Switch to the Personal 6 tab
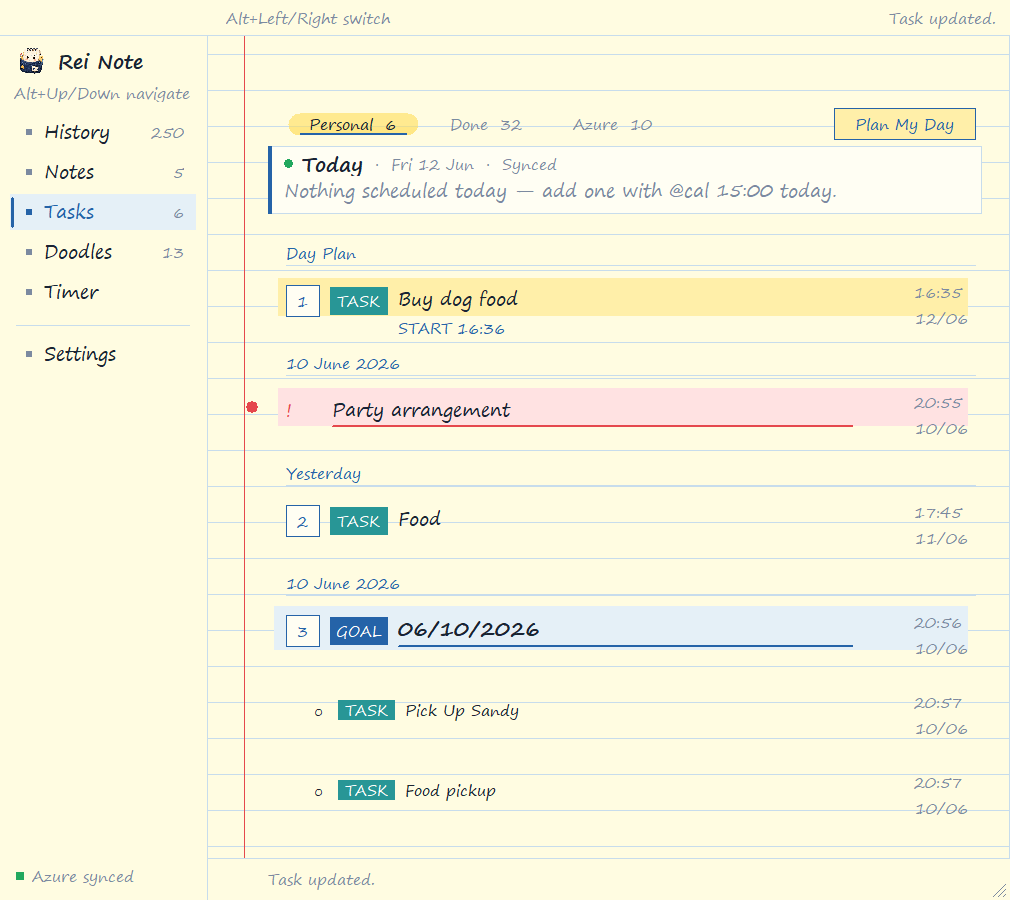 coord(353,124)
